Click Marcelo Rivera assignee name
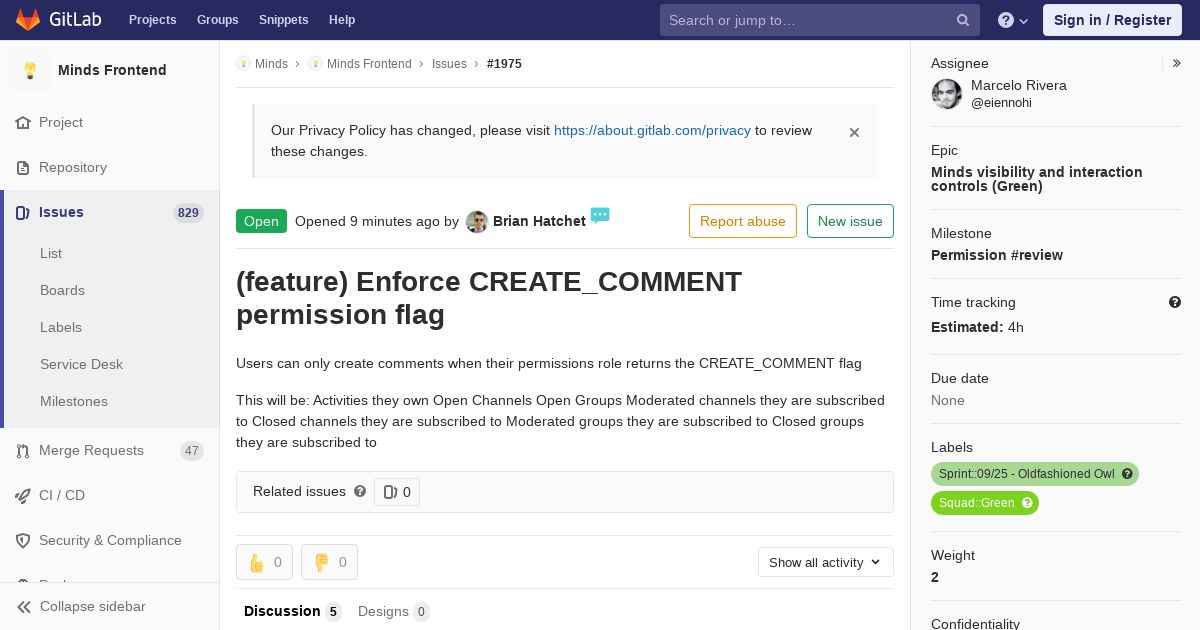Screen dimensions: 1200x630 click(x=1019, y=86)
